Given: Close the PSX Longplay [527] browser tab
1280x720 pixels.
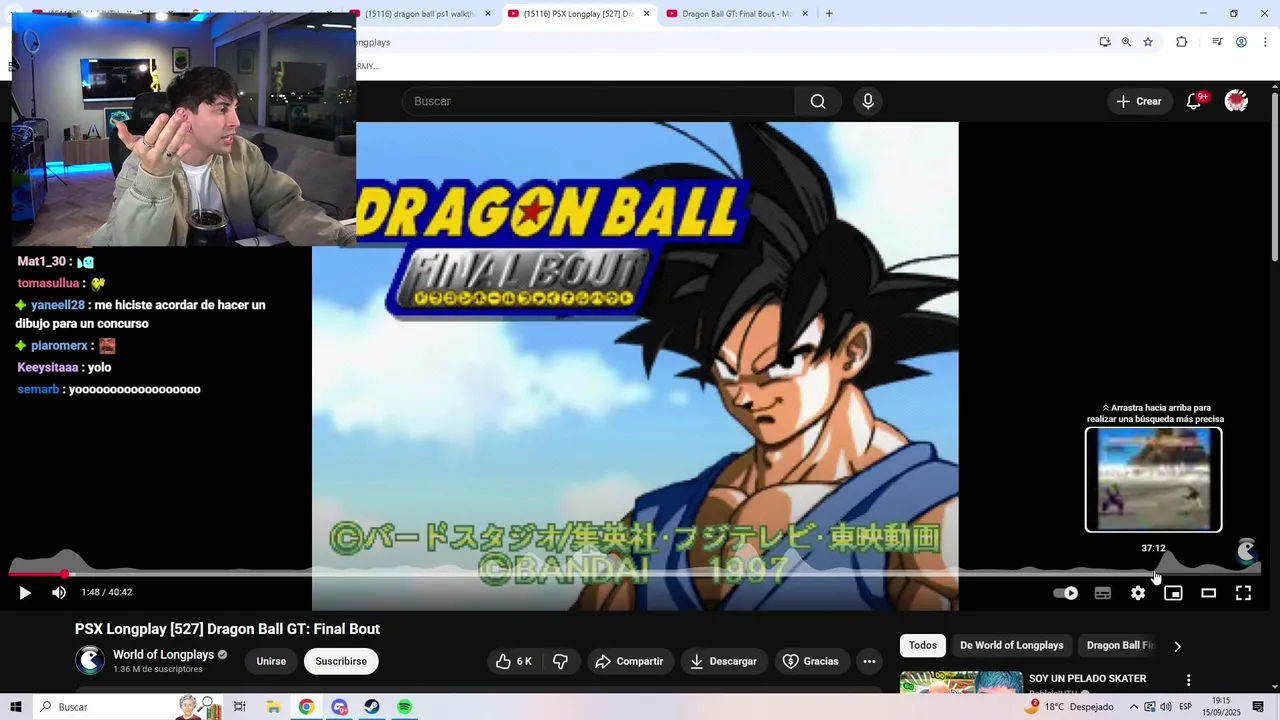Looking at the screenshot, I should click(646, 14).
